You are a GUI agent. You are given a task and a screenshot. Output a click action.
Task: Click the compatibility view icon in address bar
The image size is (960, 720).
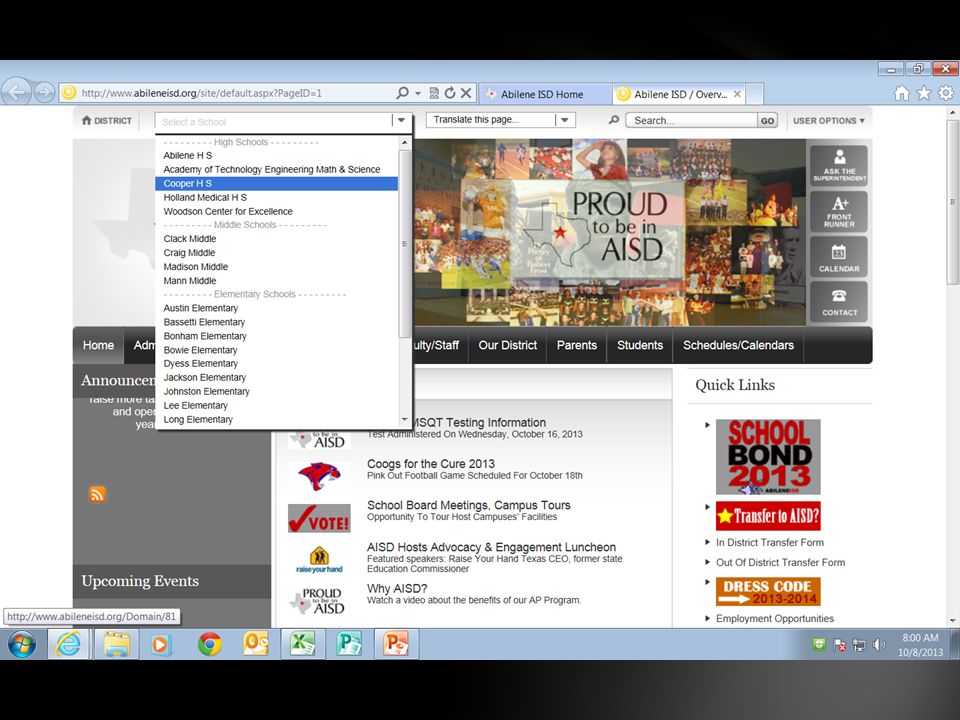pyautogui.click(x=434, y=93)
